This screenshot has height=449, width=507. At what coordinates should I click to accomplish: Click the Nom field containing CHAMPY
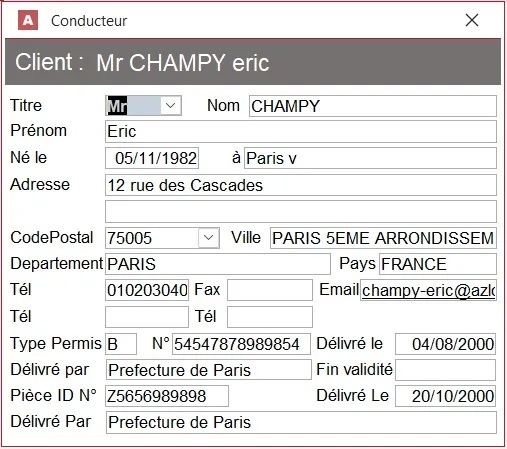coord(373,106)
